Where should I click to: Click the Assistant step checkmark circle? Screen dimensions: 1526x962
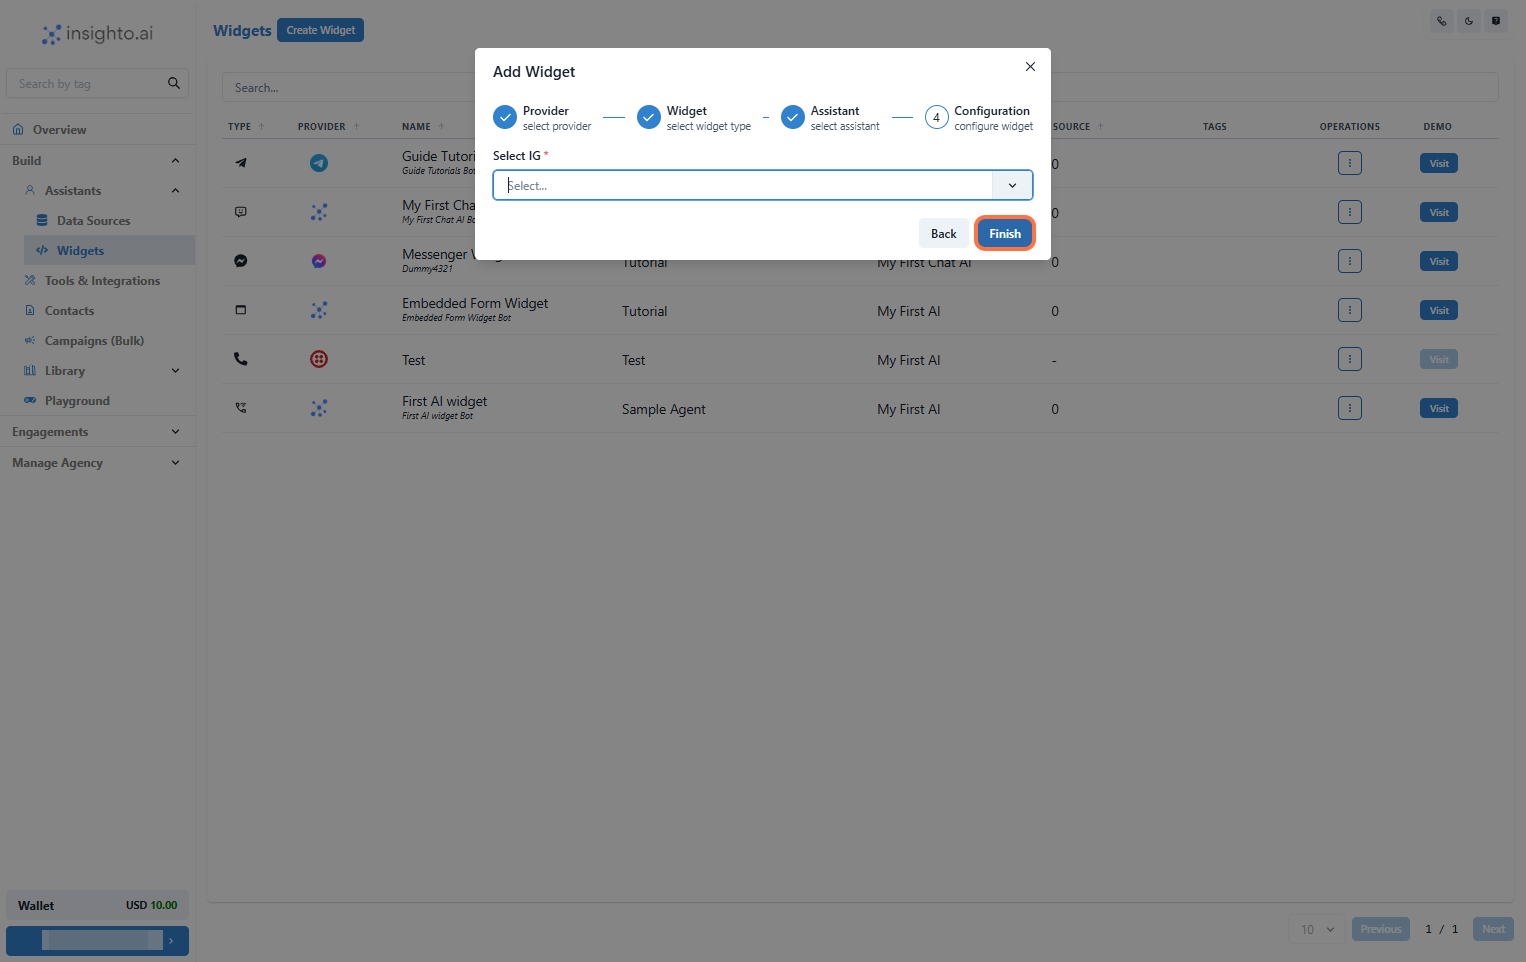point(793,117)
